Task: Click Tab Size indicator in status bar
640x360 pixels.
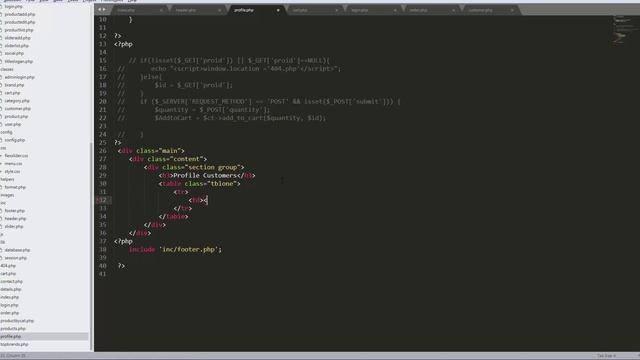Action: pos(606,356)
